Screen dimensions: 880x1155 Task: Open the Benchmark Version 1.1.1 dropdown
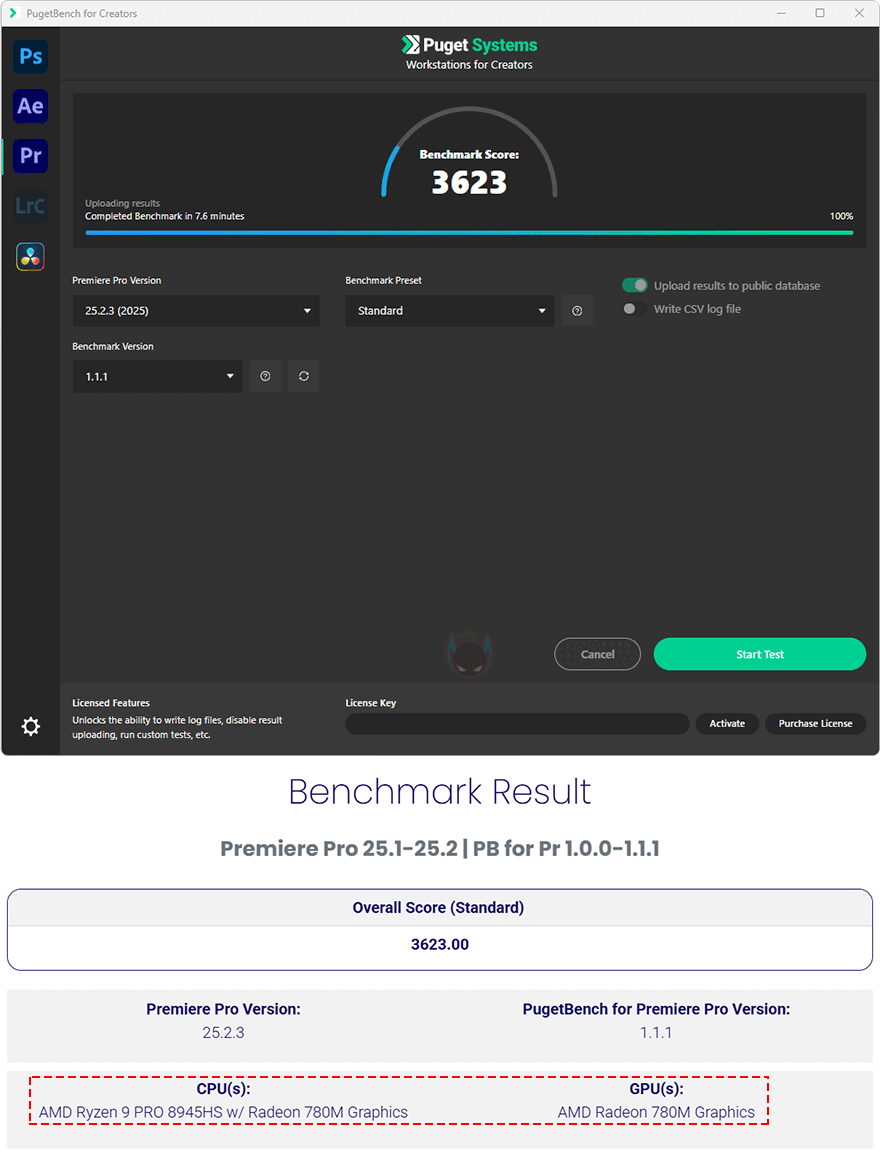[157, 376]
